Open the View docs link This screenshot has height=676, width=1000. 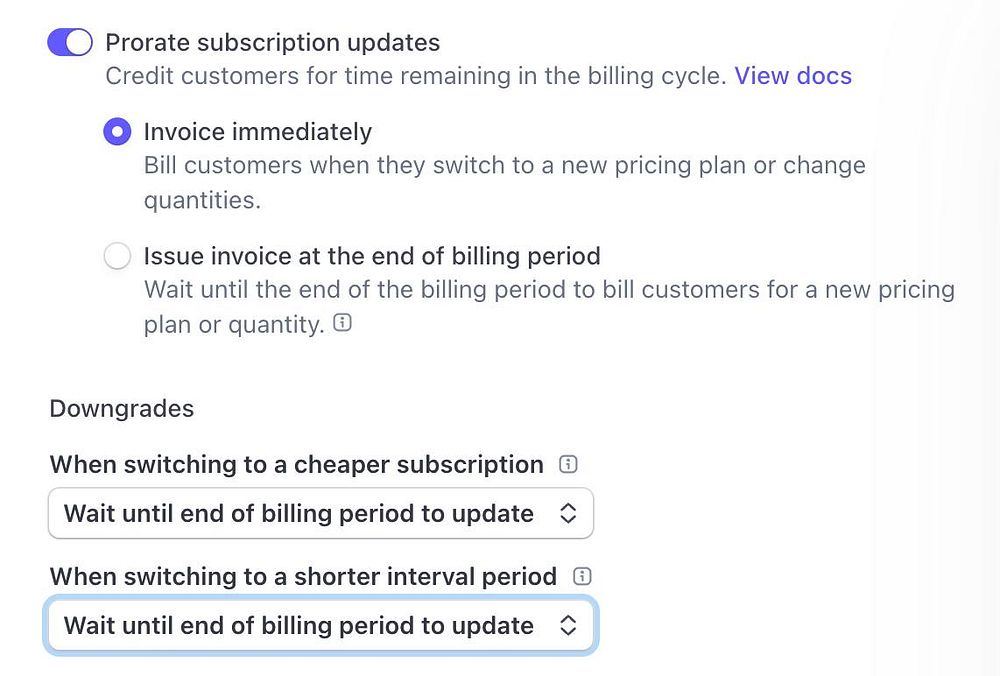793,76
